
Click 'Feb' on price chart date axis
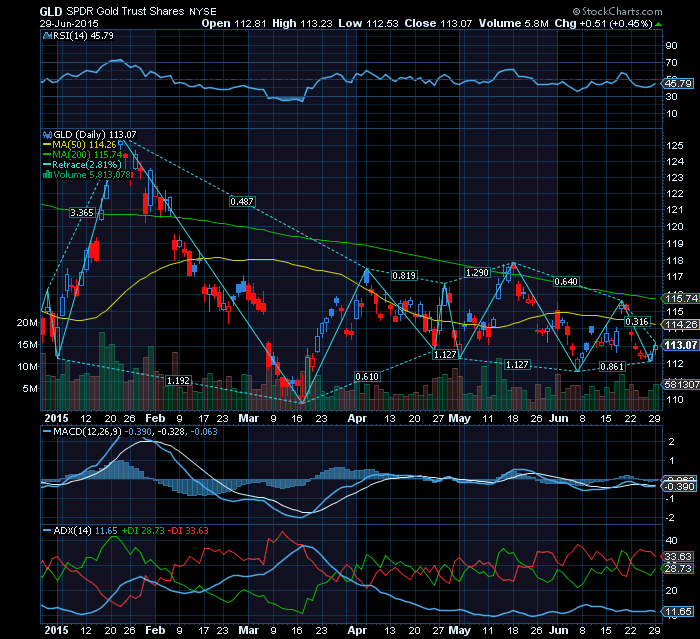(x=155, y=418)
